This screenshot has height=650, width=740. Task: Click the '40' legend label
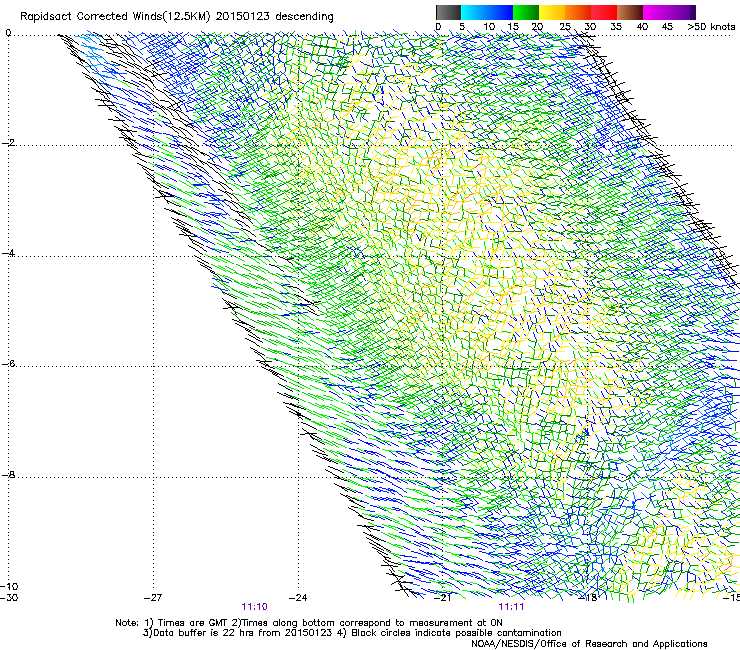pyautogui.click(x=642, y=27)
